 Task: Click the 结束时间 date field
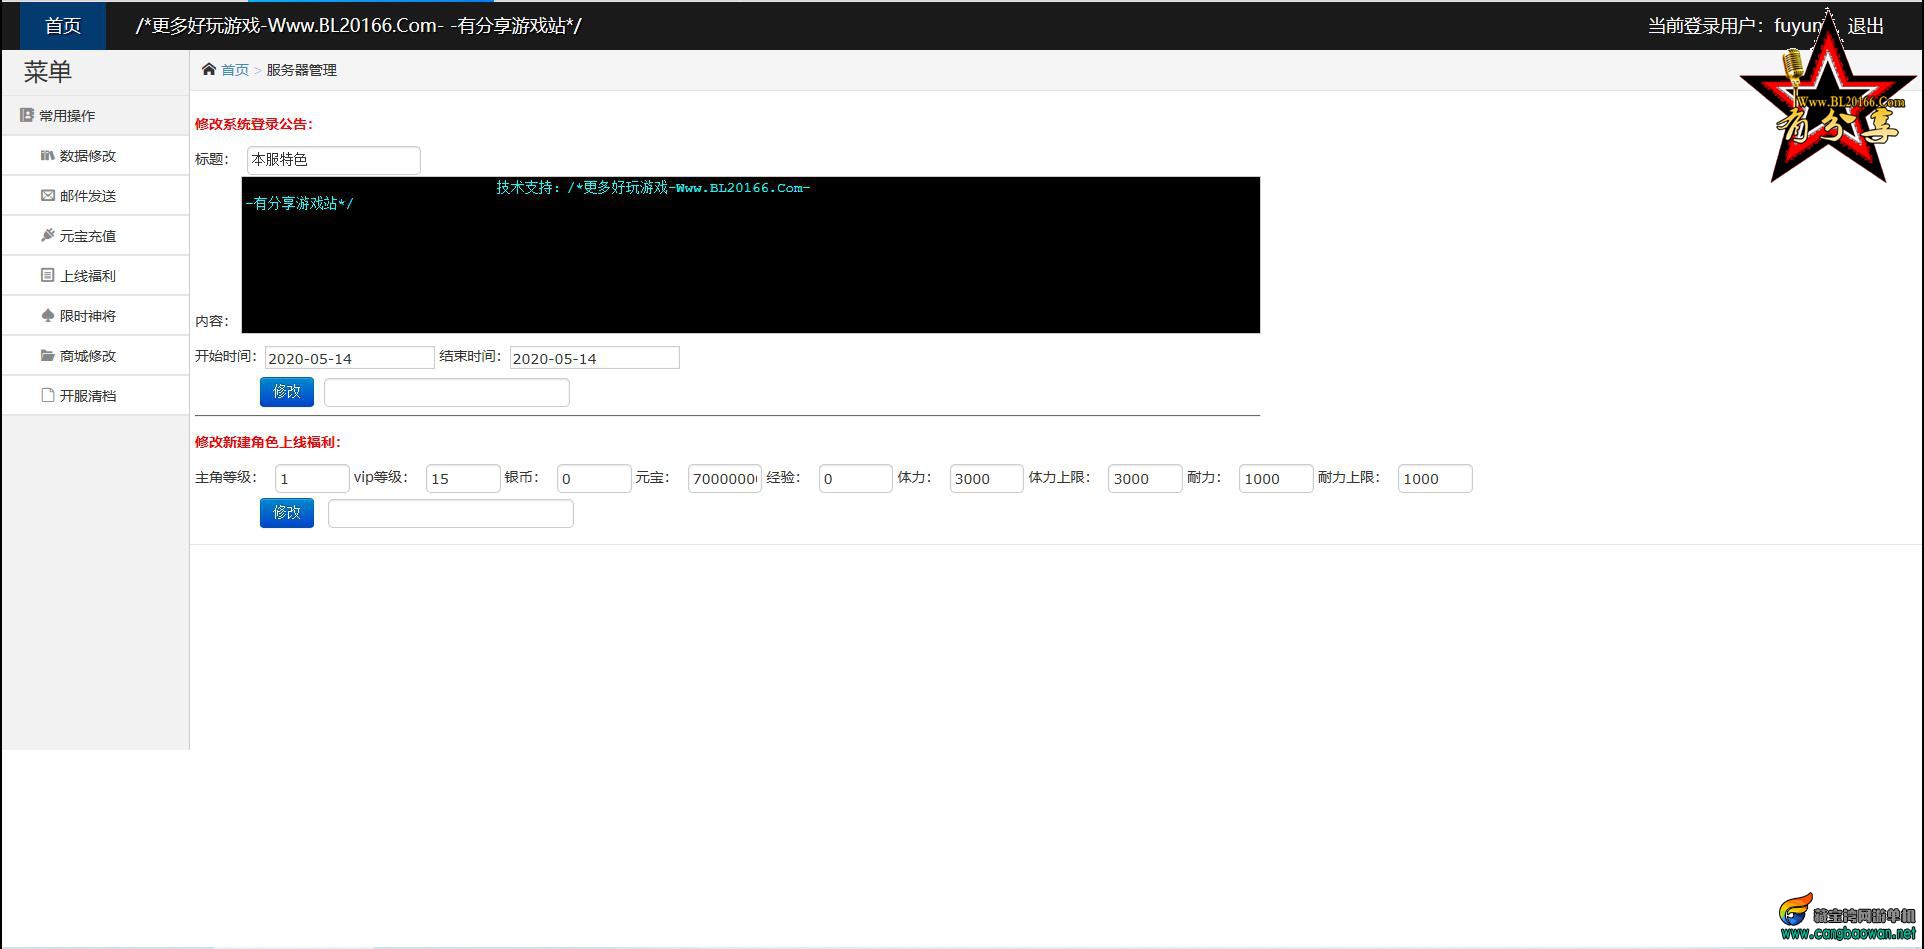(594, 358)
